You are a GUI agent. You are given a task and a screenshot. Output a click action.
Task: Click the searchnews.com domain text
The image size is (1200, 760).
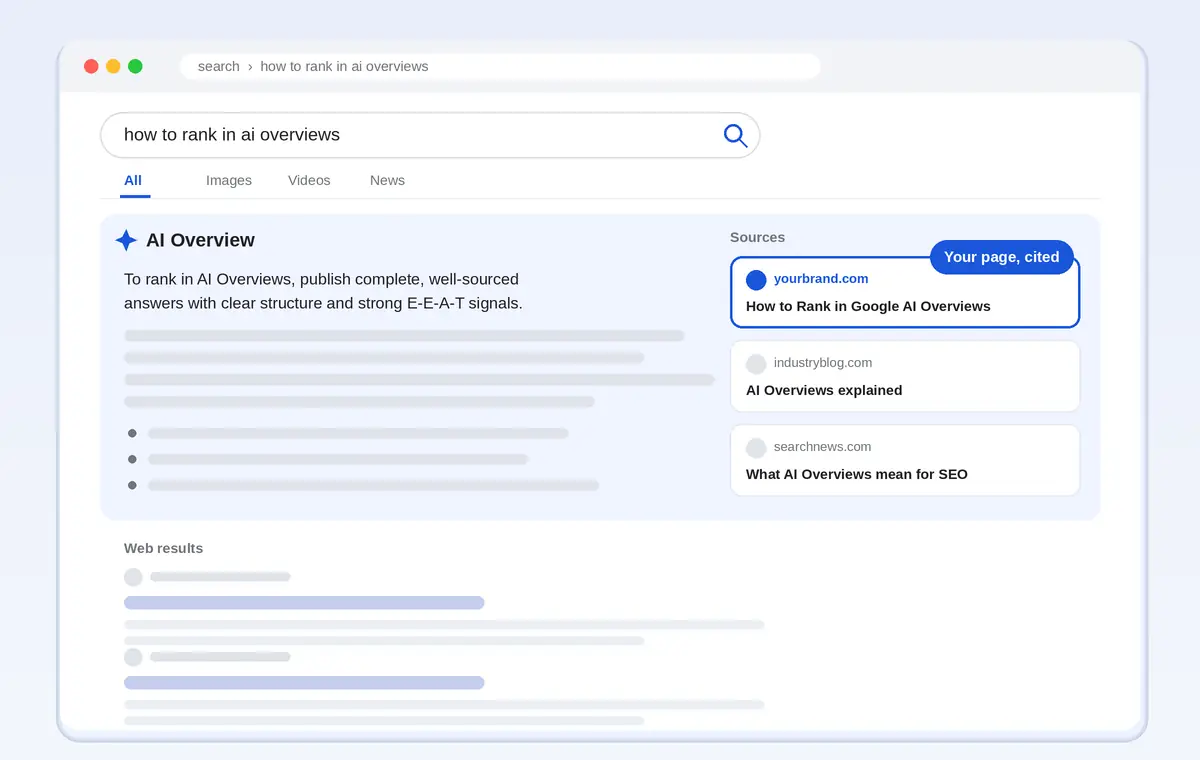(822, 447)
